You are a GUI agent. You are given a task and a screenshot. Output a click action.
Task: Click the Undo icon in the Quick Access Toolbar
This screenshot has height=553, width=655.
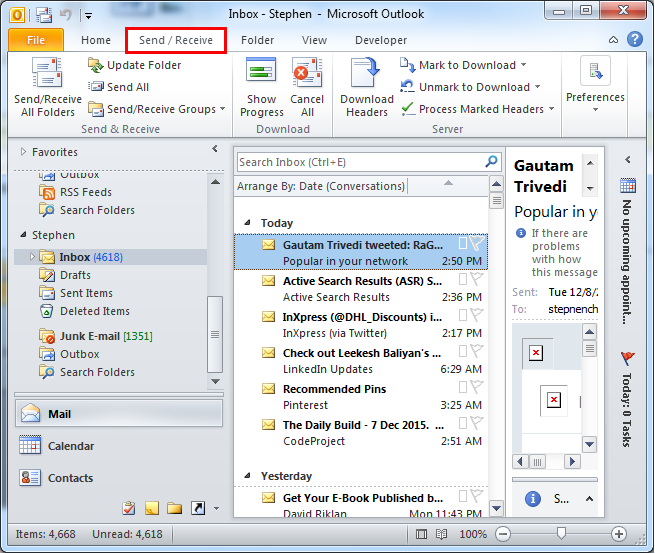coord(66,15)
